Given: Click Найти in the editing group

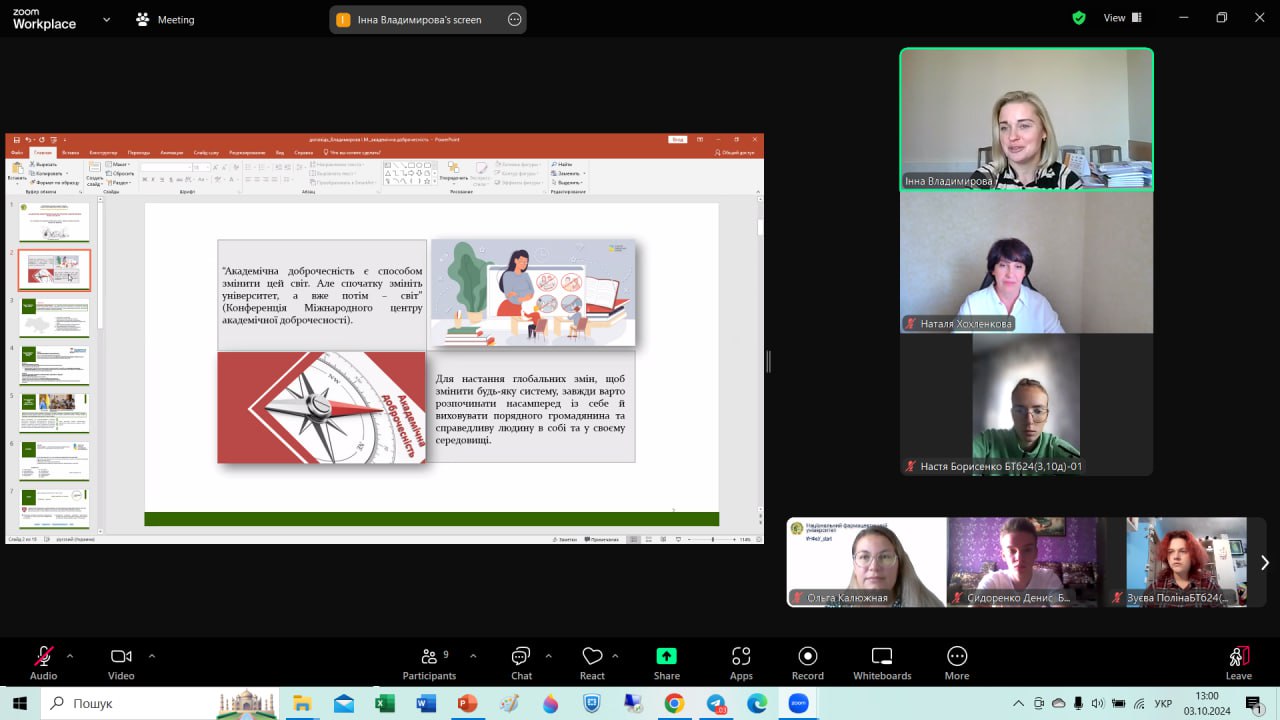Looking at the screenshot, I should pyautogui.click(x=562, y=164).
